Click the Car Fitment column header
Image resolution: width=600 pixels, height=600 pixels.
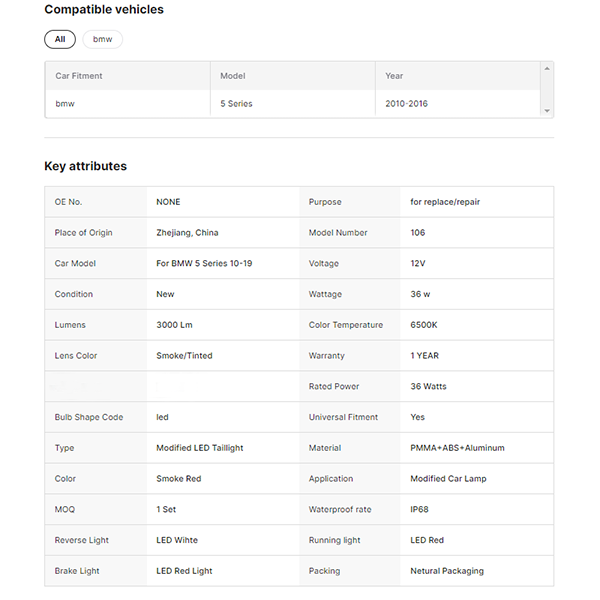point(79,76)
